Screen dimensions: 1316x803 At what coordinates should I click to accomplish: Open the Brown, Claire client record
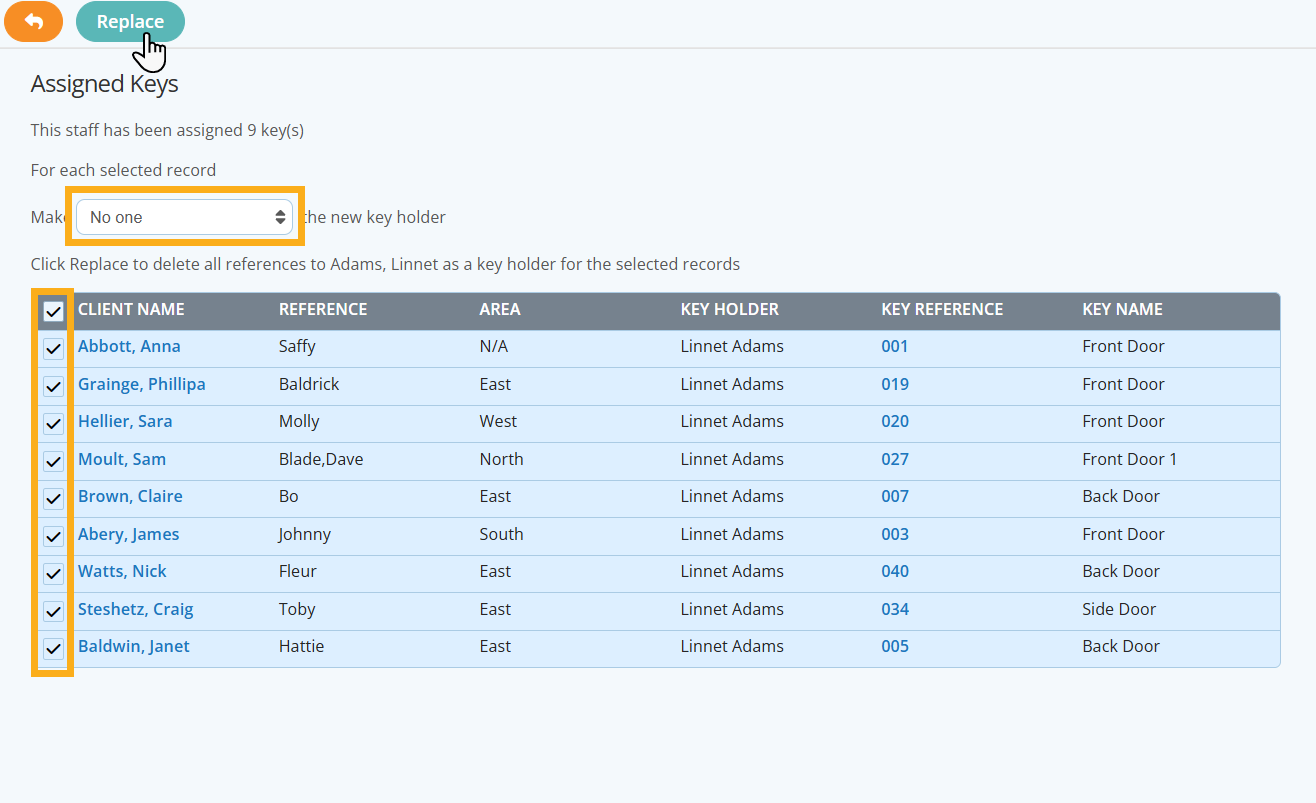130,496
